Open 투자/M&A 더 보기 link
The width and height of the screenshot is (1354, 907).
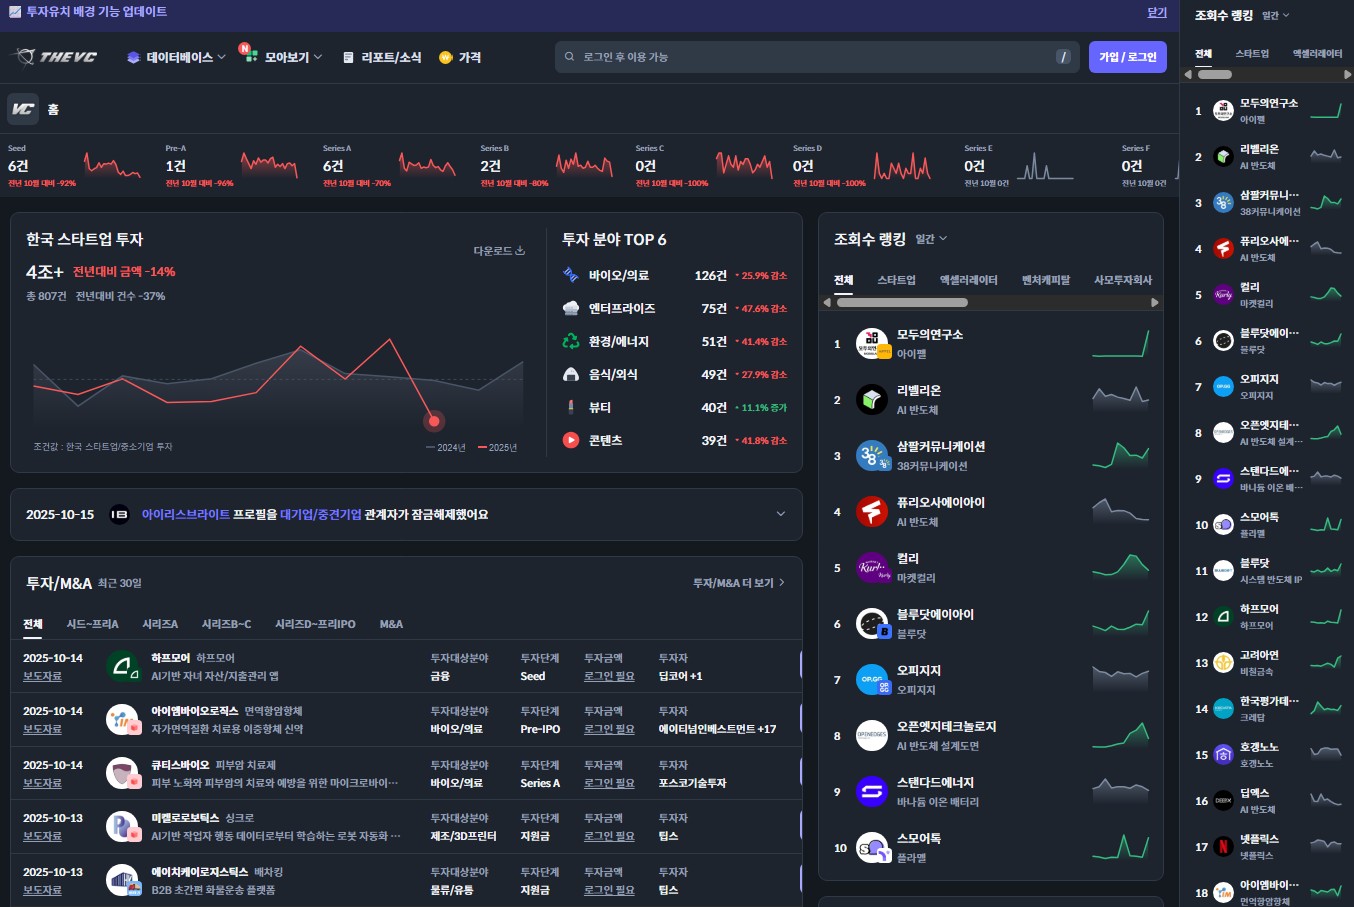click(x=738, y=583)
